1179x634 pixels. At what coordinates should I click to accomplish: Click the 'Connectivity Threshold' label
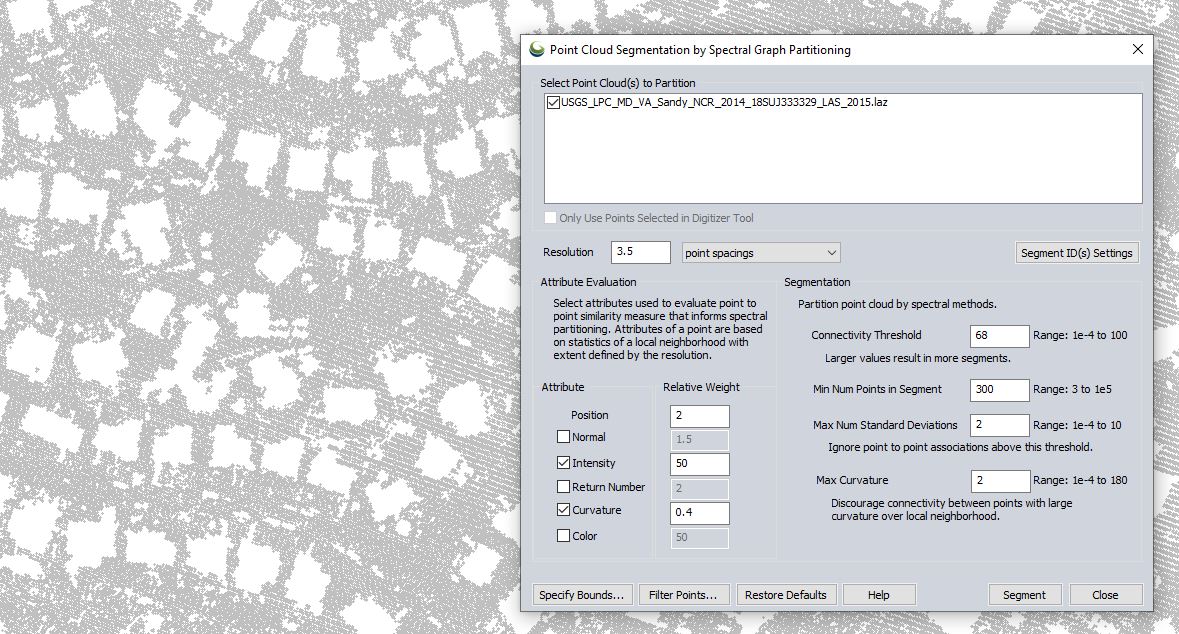tap(865, 335)
